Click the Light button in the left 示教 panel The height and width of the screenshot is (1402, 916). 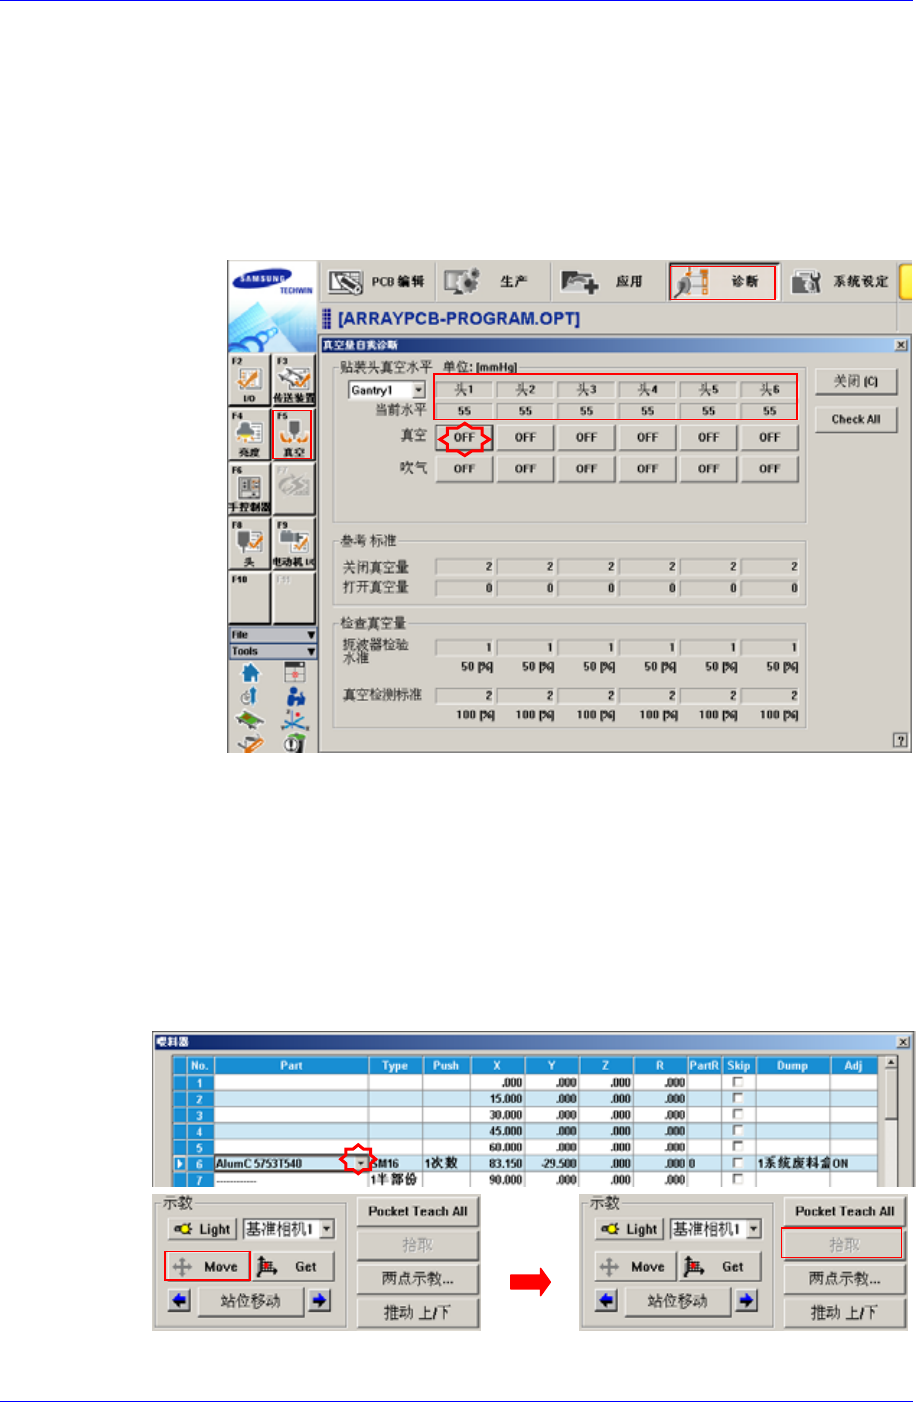[x=203, y=1229]
